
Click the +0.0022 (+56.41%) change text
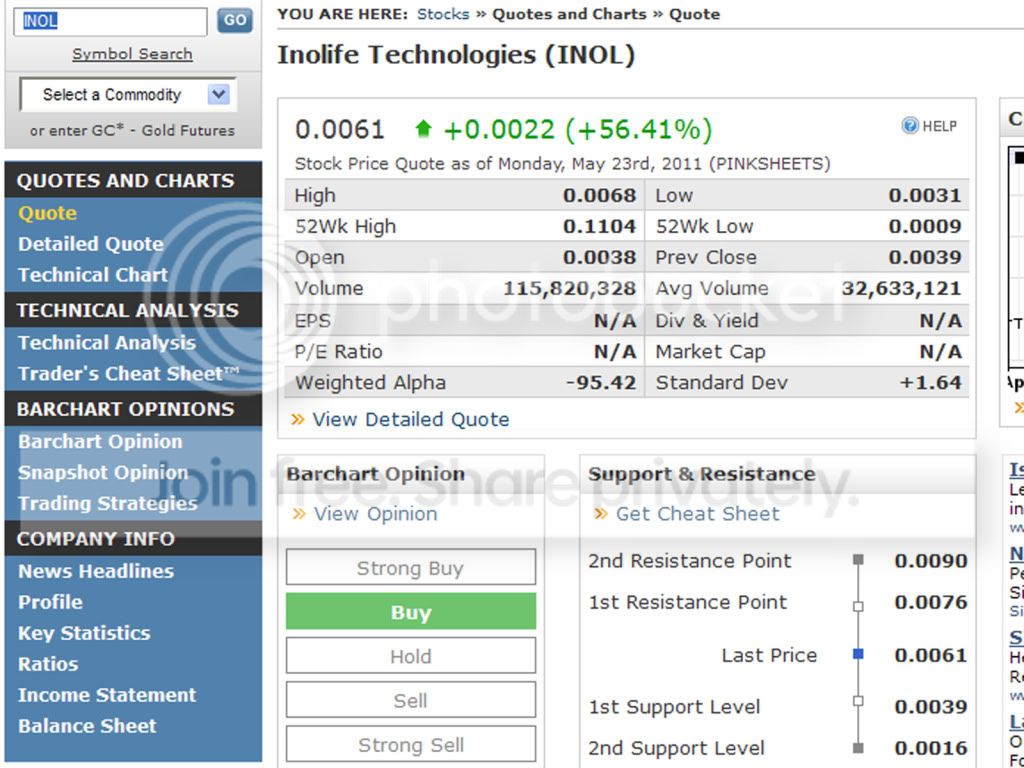577,130
